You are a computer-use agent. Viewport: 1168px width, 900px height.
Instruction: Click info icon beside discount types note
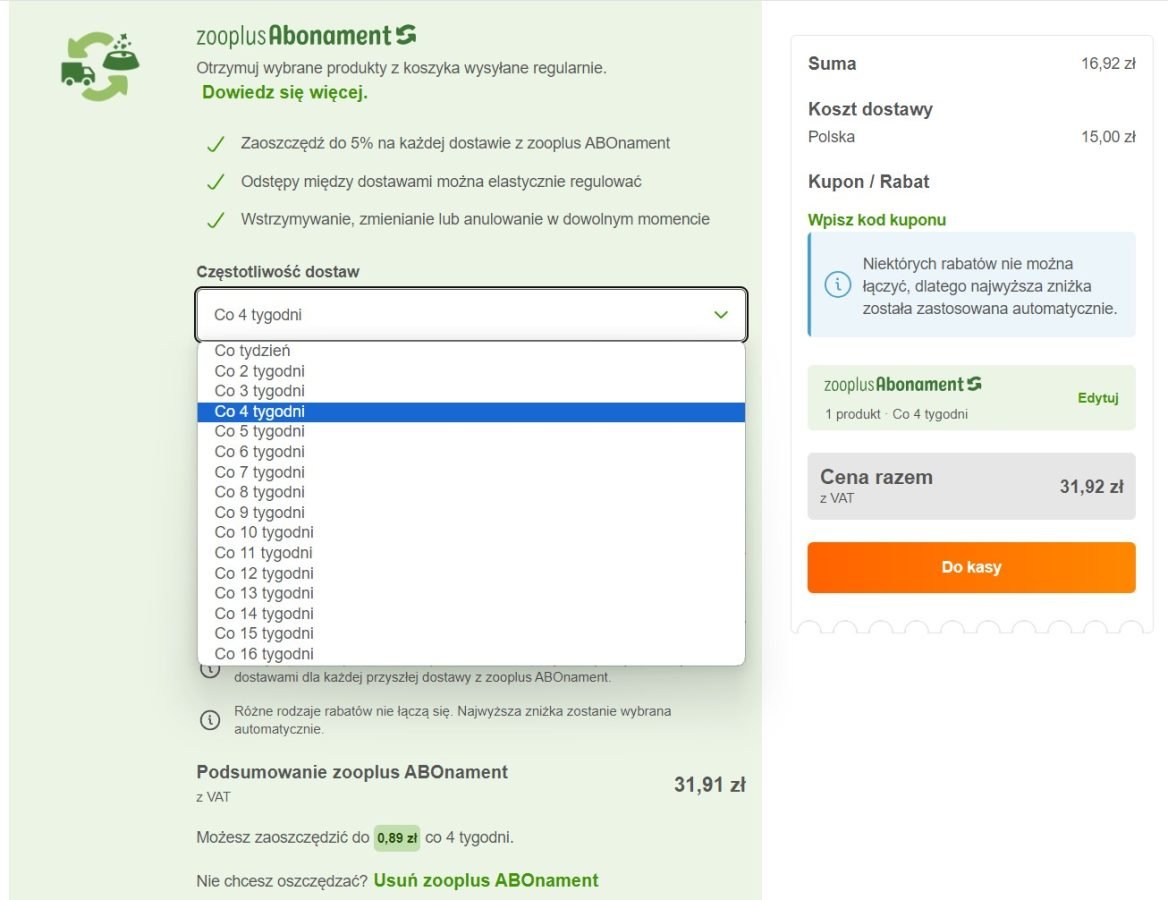pos(210,720)
